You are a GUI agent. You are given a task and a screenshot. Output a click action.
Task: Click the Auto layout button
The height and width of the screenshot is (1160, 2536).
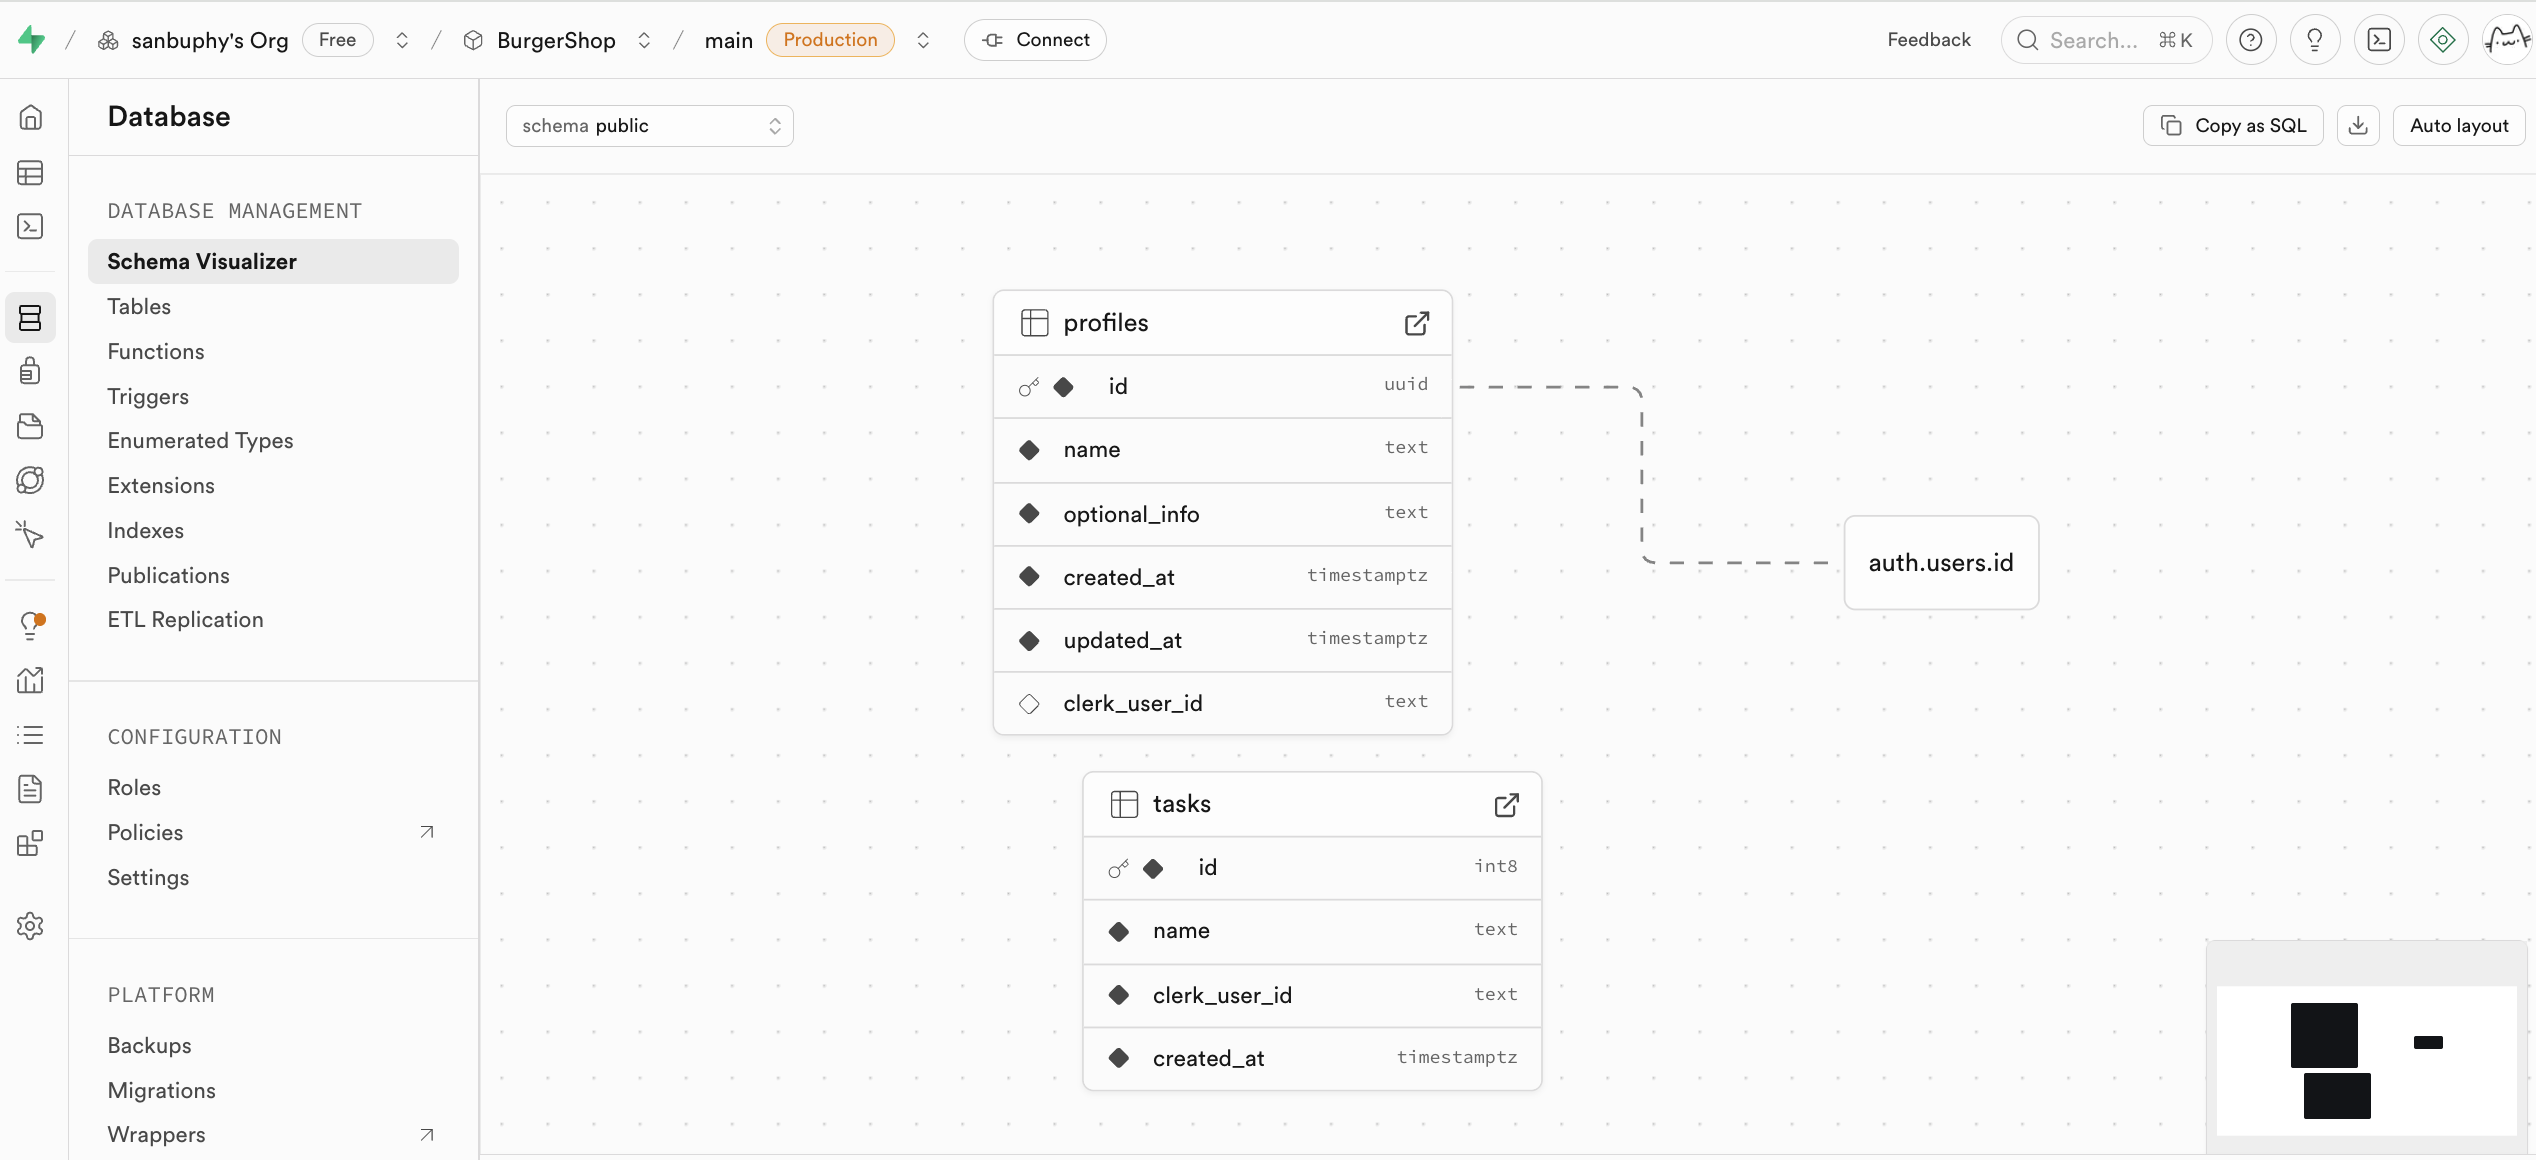[x=2458, y=126]
